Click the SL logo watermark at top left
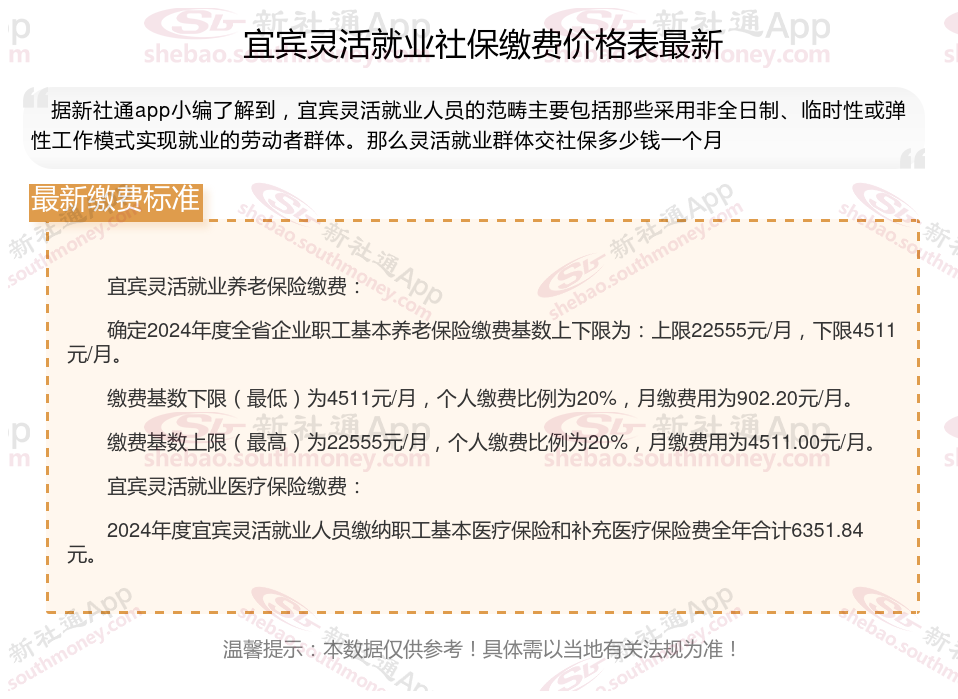Screen dimensions: 958x699 pyautogui.click(x=192, y=23)
